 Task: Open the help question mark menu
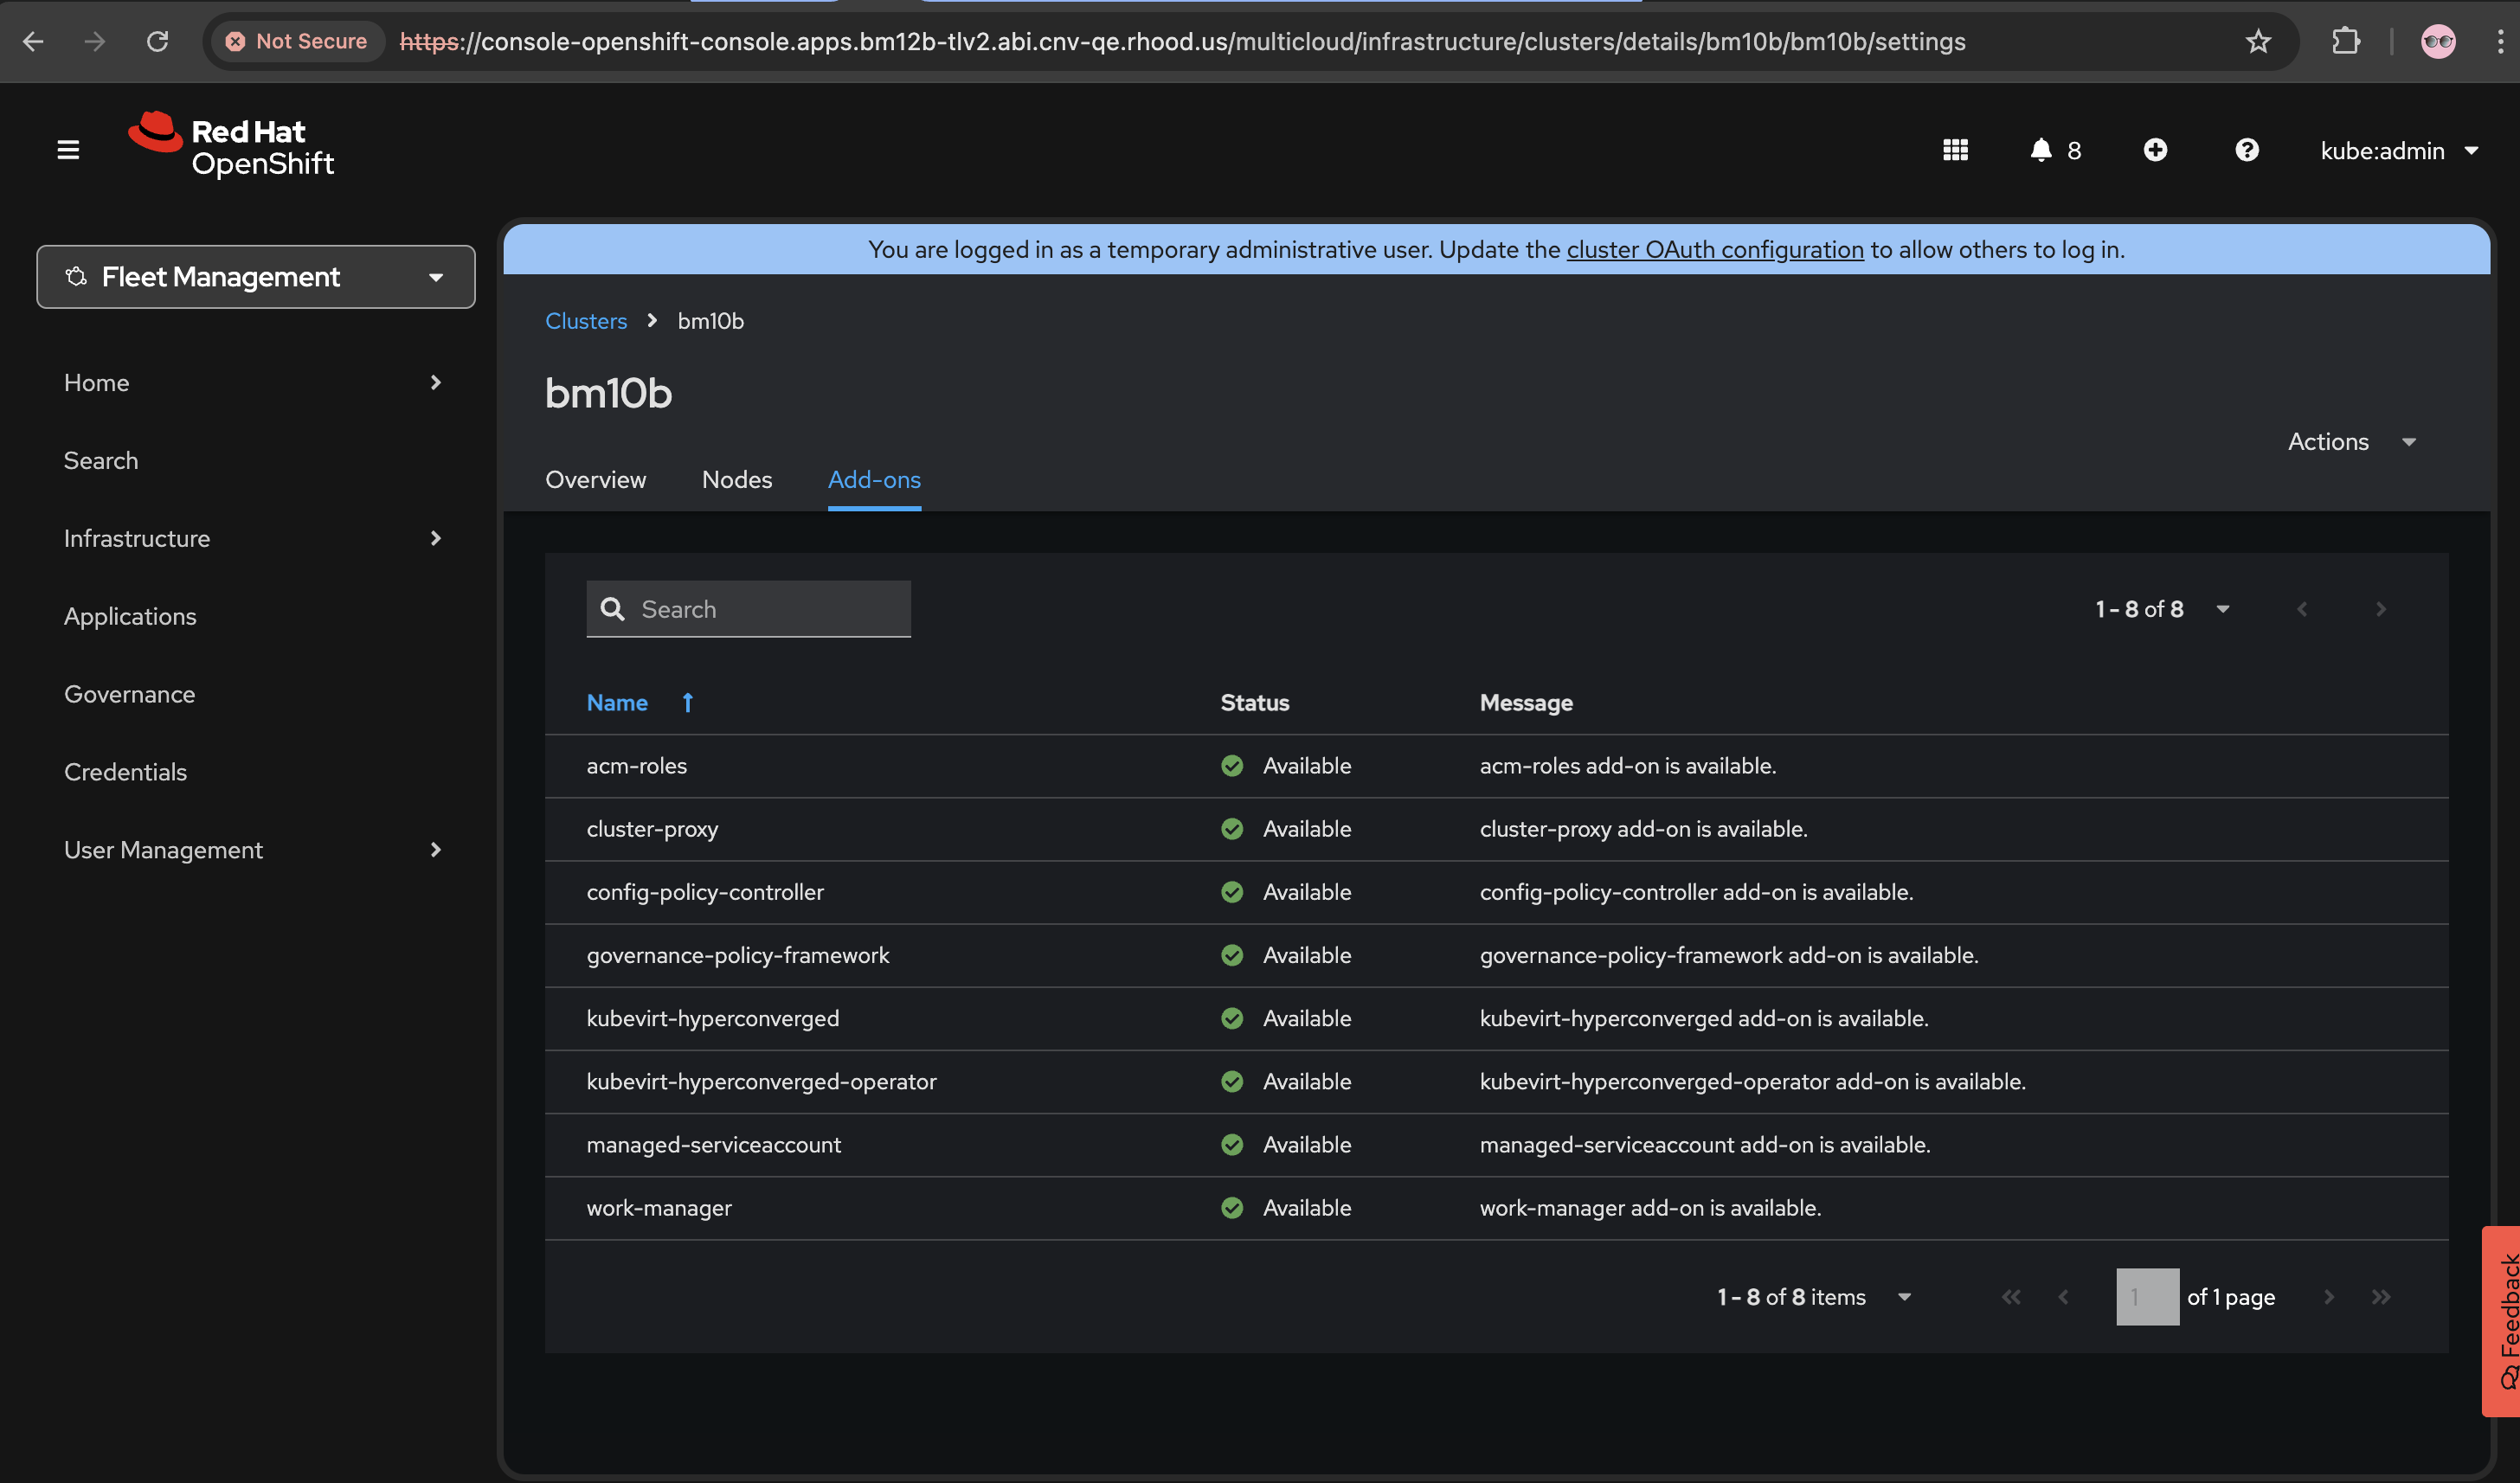pyautogui.click(x=2246, y=150)
